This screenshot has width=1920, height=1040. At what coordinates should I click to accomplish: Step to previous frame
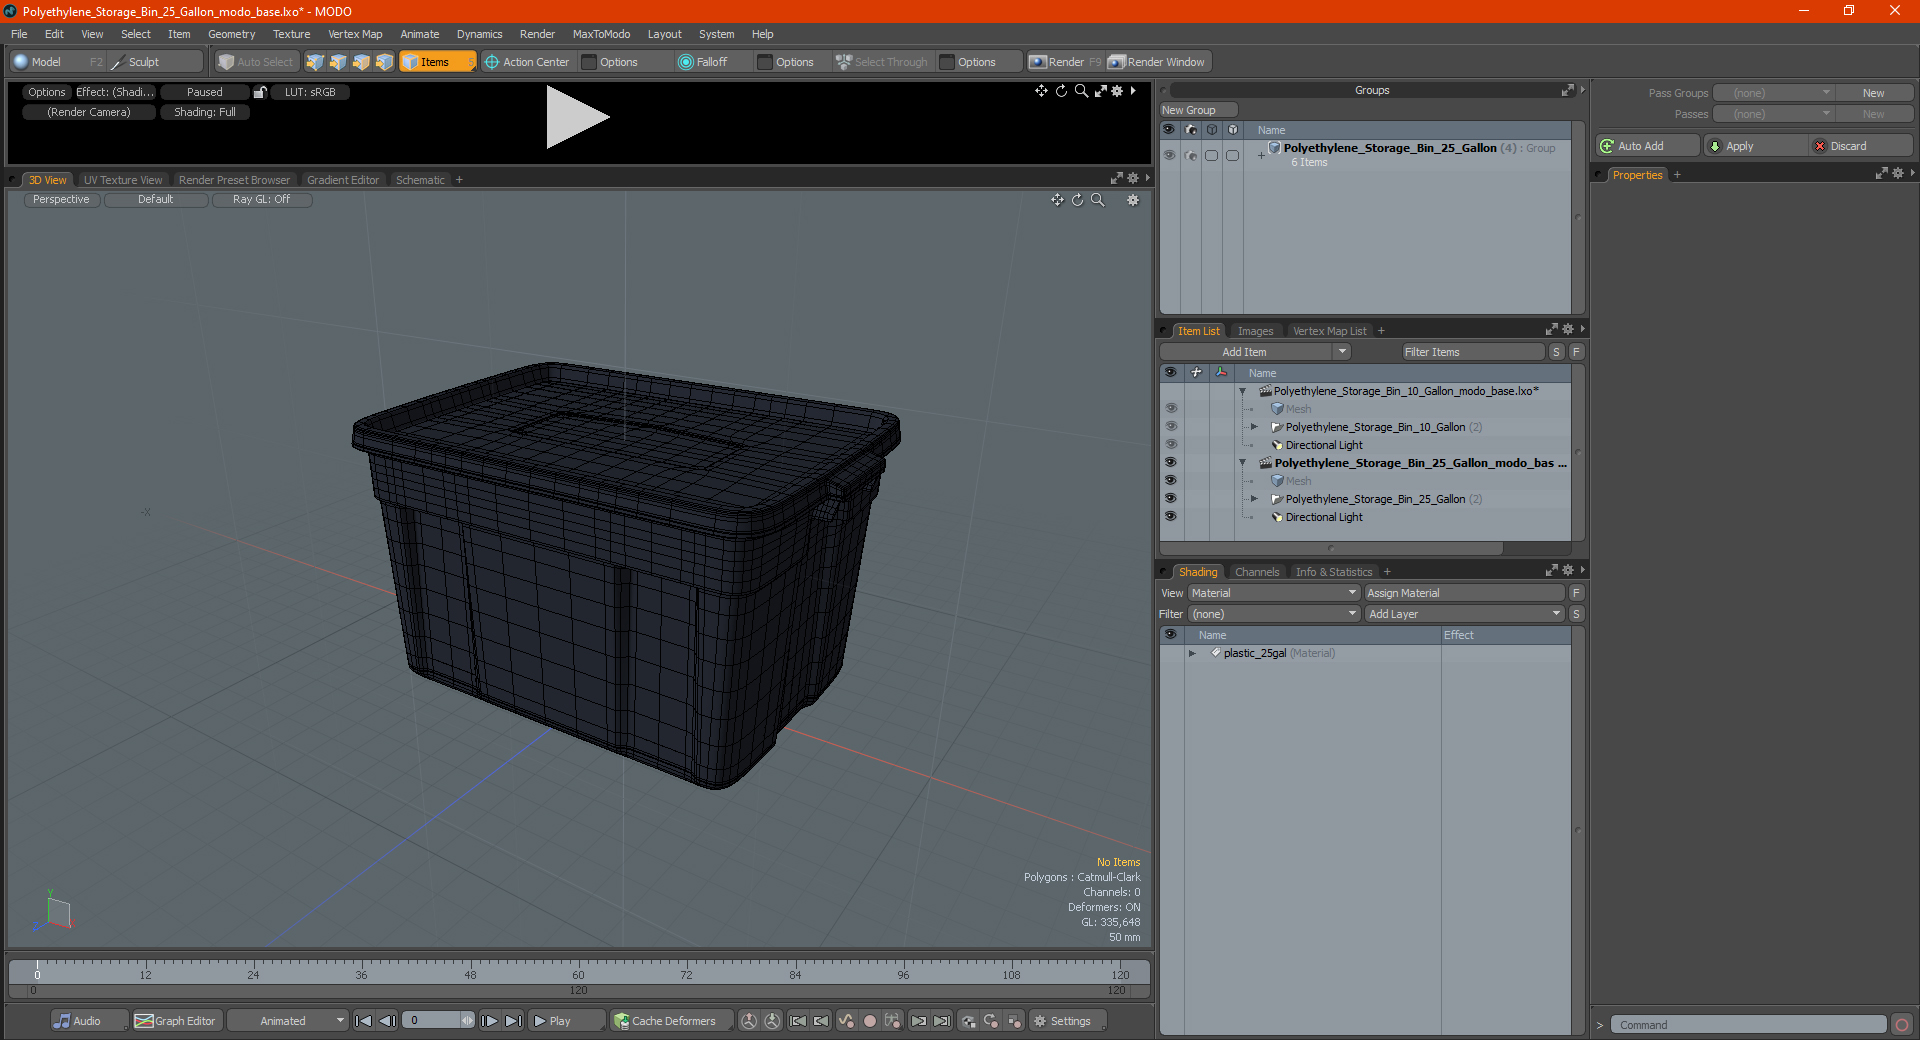(388, 1021)
